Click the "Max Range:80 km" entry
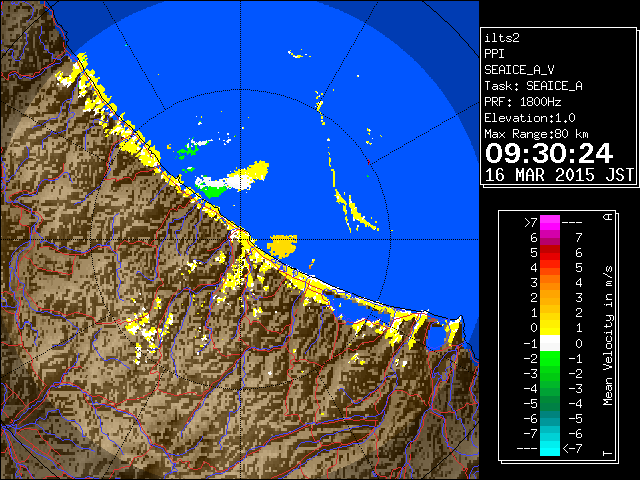 click(x=536, y=134)
